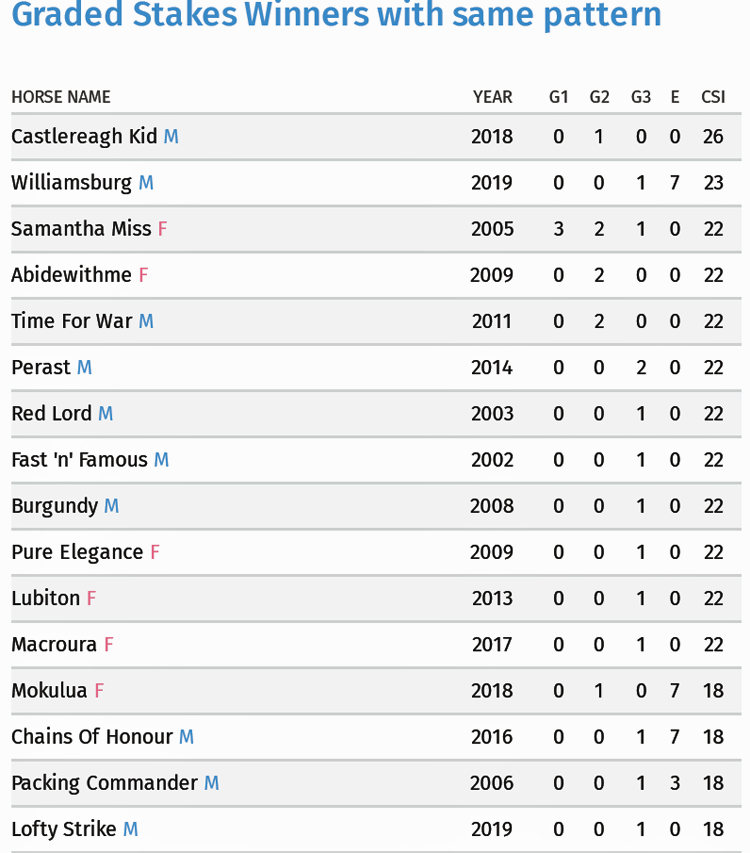Open the Castlereagh Kid horse entry
This screenshot has width=750, height=853.
click(84, 137)
